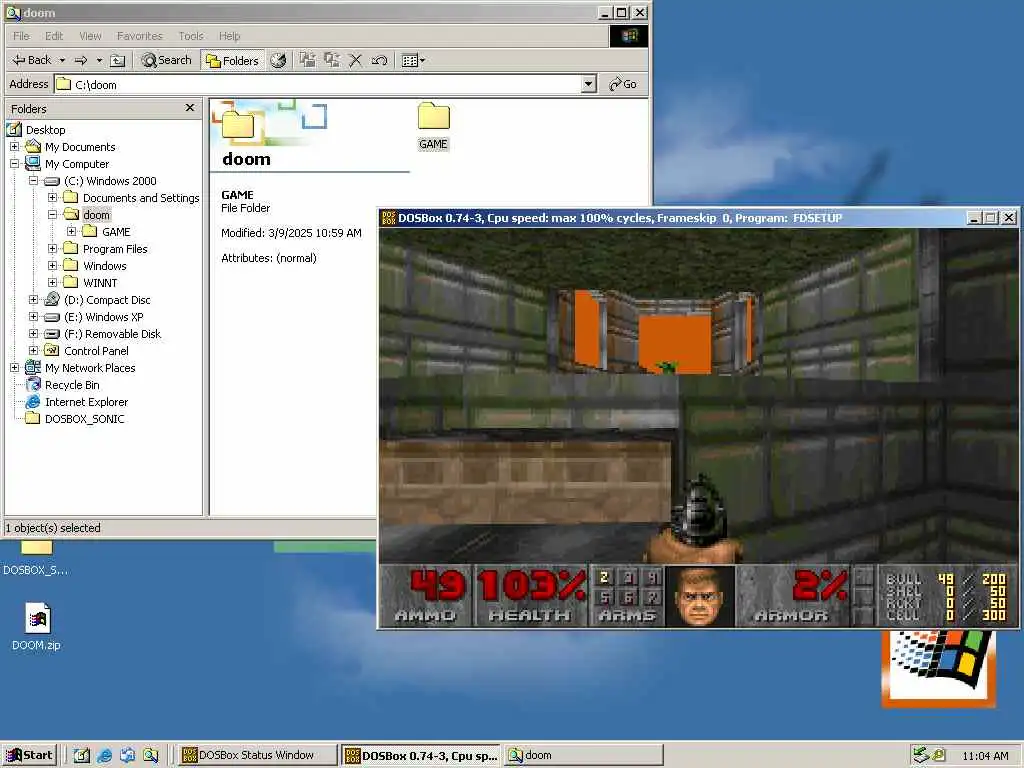Image resolution: width=1024 pixels, height=768 pixels.
Task: Open the Forward history dropdown arrow
Action: [99, 60]
